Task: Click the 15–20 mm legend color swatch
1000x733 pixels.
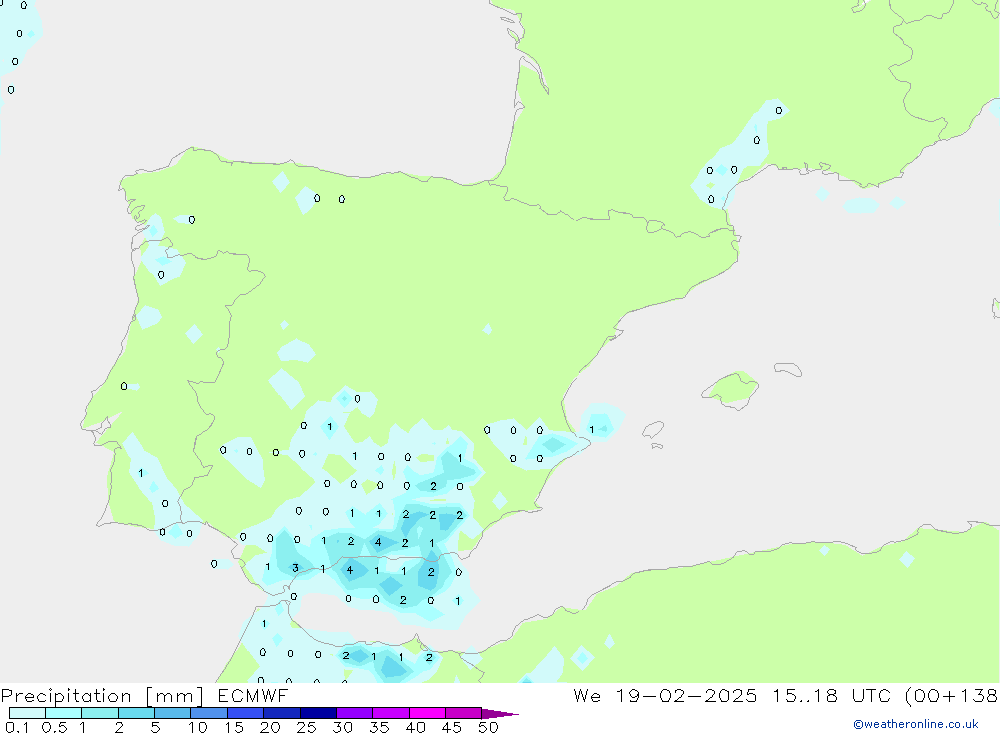Action: coord(245,713)
